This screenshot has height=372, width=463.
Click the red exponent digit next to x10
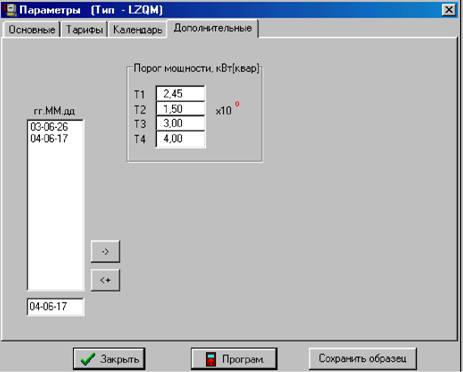pyautogui.click(x=237, y=104)
